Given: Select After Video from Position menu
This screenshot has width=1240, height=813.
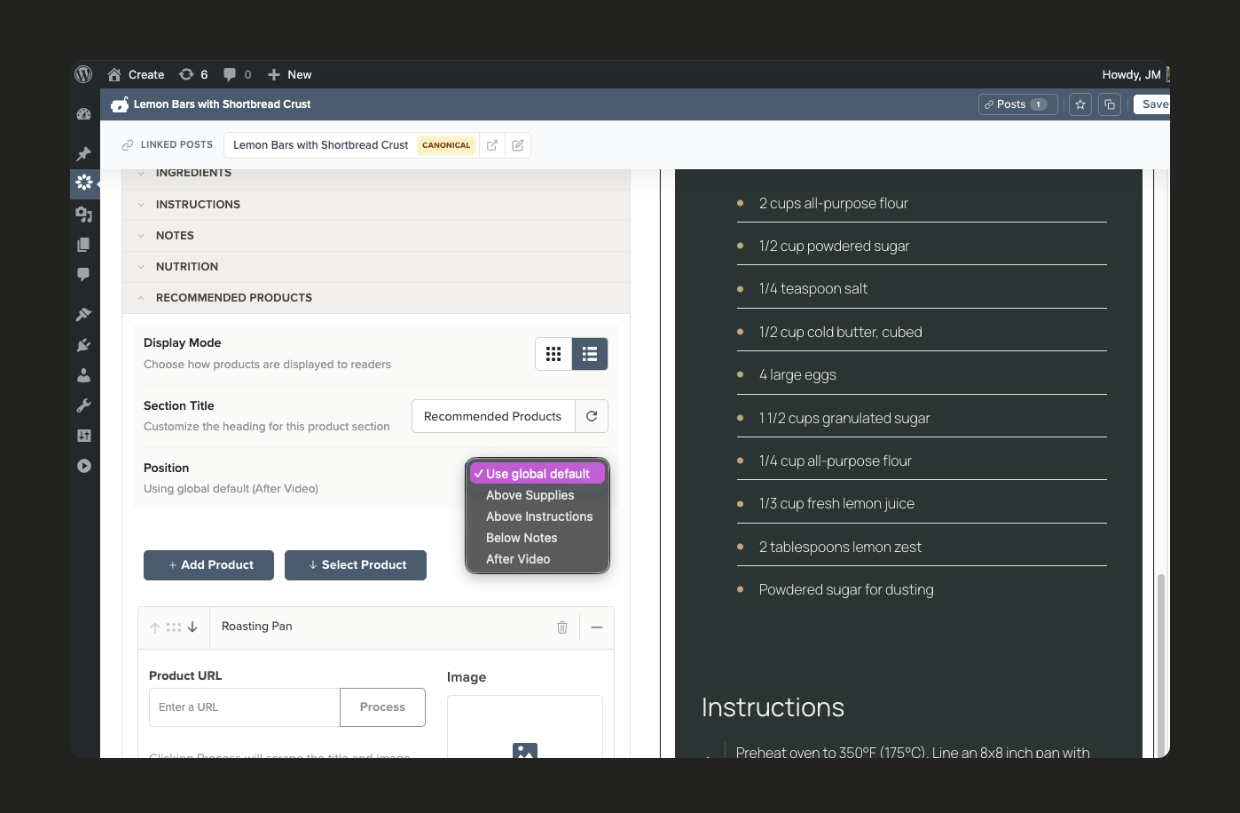Looking at the screenshot, I should tap(518, 558).
